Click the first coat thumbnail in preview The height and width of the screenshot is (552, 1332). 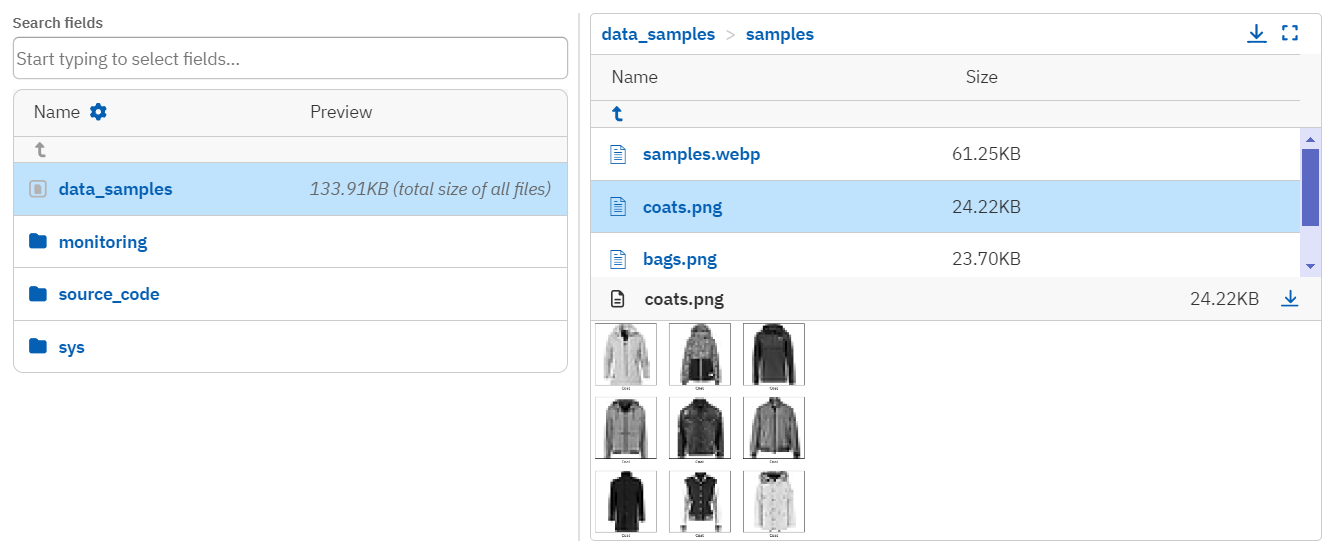pyautogui.click(x=626, y=354)
